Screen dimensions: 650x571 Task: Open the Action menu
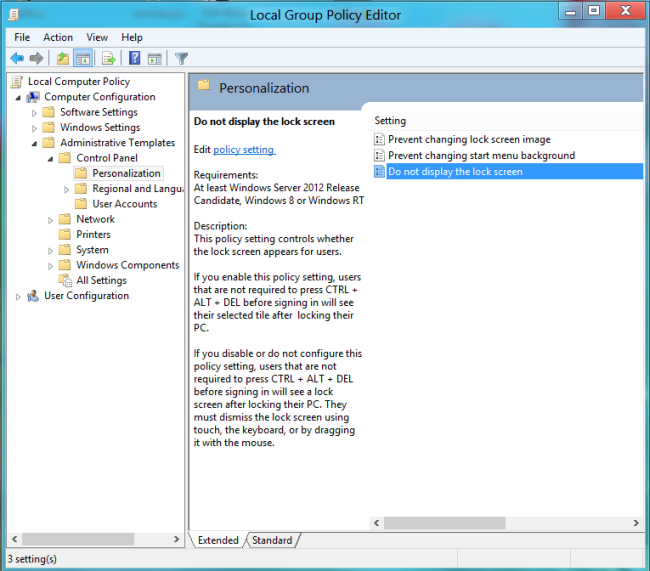pyautogui.click(x=58, y=37)
